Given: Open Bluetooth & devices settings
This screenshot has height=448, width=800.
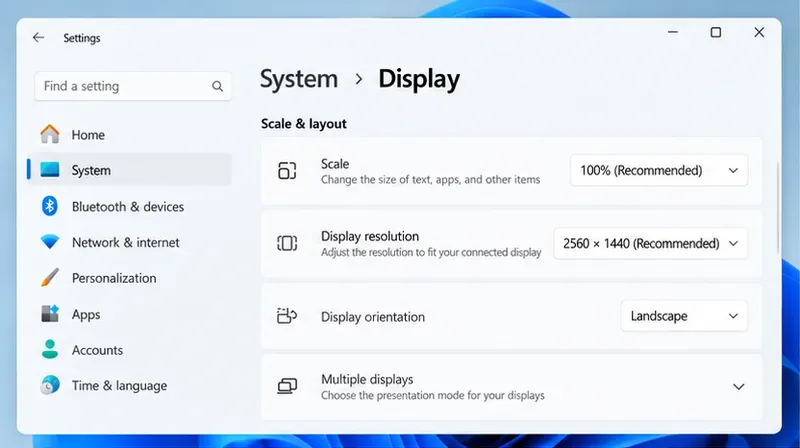Looking at the screenshot, I should coord(130,206).
